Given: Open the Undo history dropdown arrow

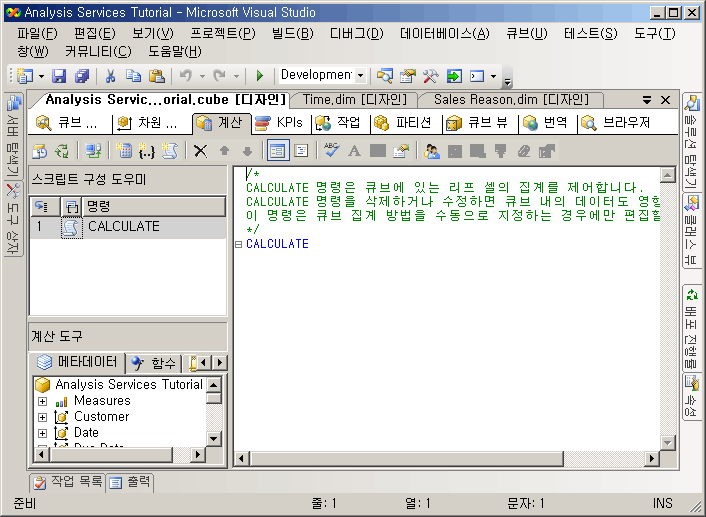Looking at the screenshot, I should coord(202,76).
